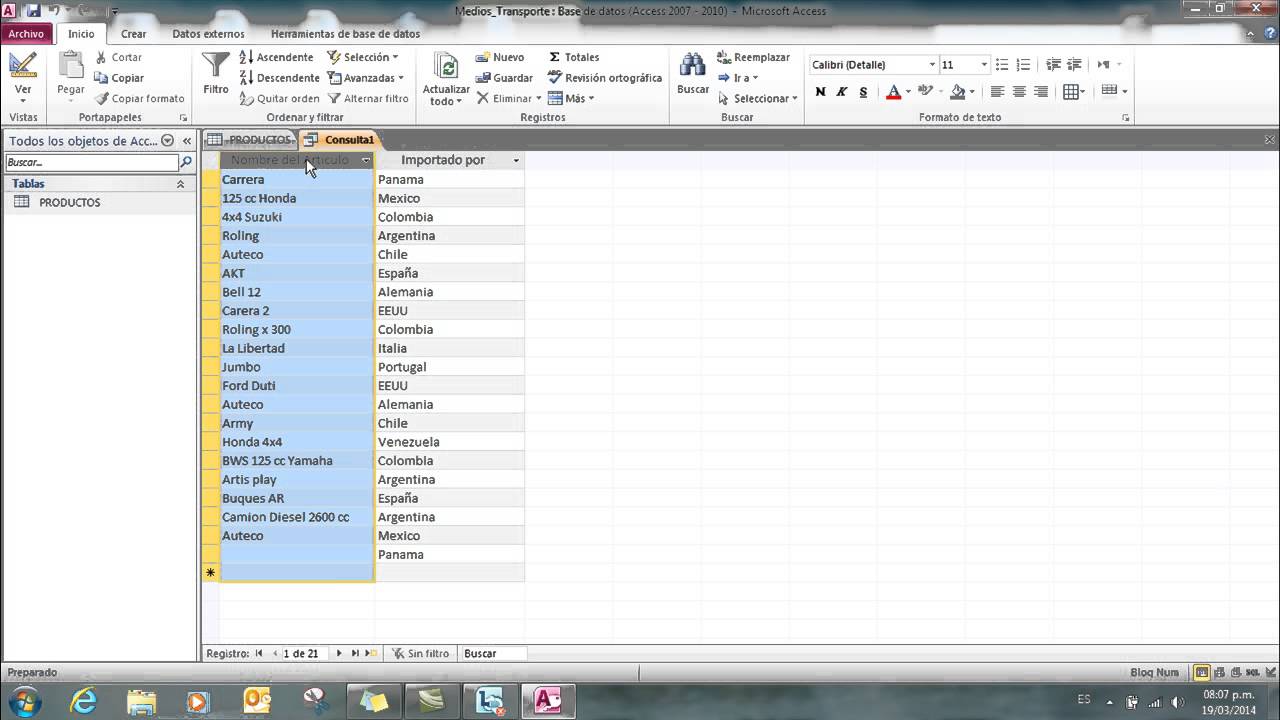The height and width of the screenshot is (720, 1280).
Task: Toggle Alternar filtro
Action: tap(368, 98)
